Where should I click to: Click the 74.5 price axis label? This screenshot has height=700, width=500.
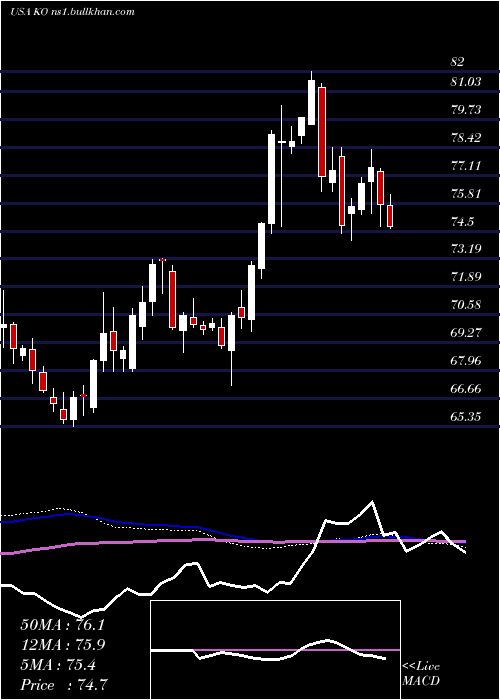click(462, 222)
